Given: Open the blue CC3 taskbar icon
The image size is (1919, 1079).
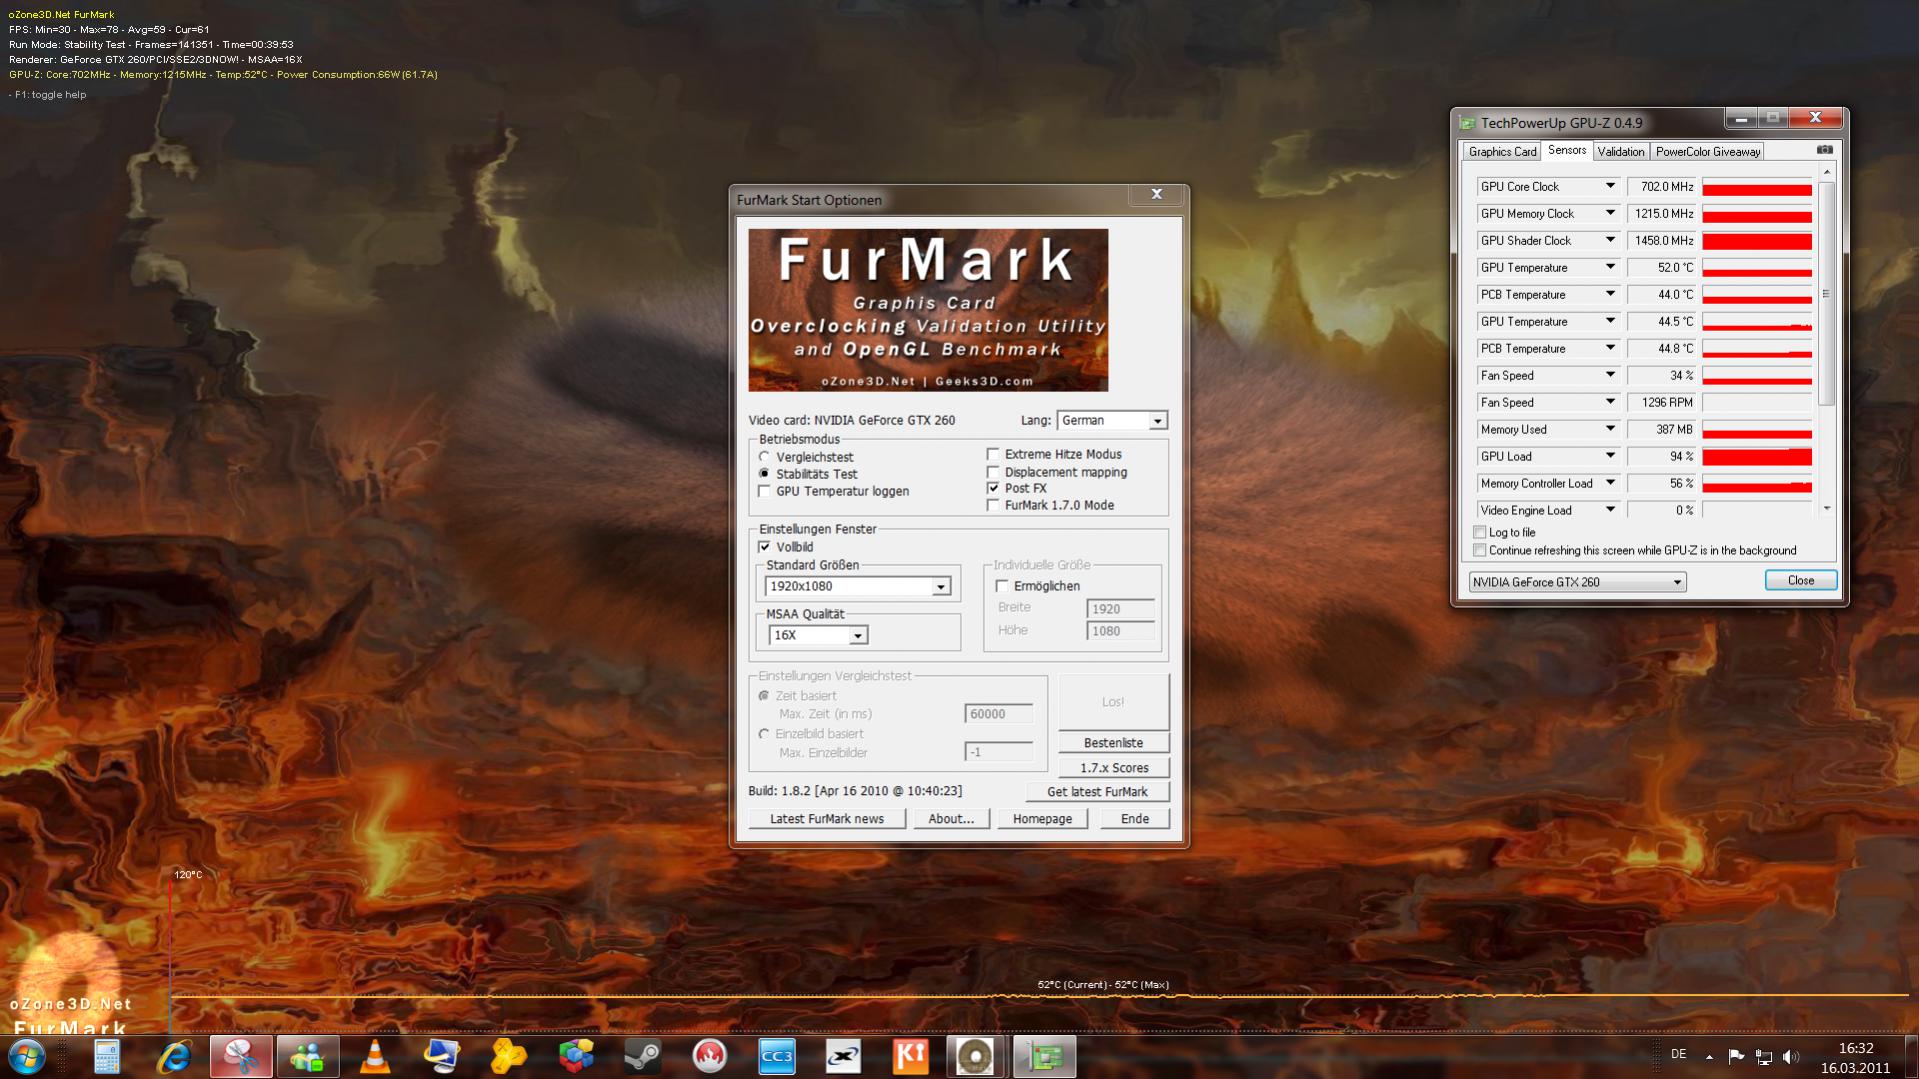Looking at the screenshot, I should [x=777, y=1056].
